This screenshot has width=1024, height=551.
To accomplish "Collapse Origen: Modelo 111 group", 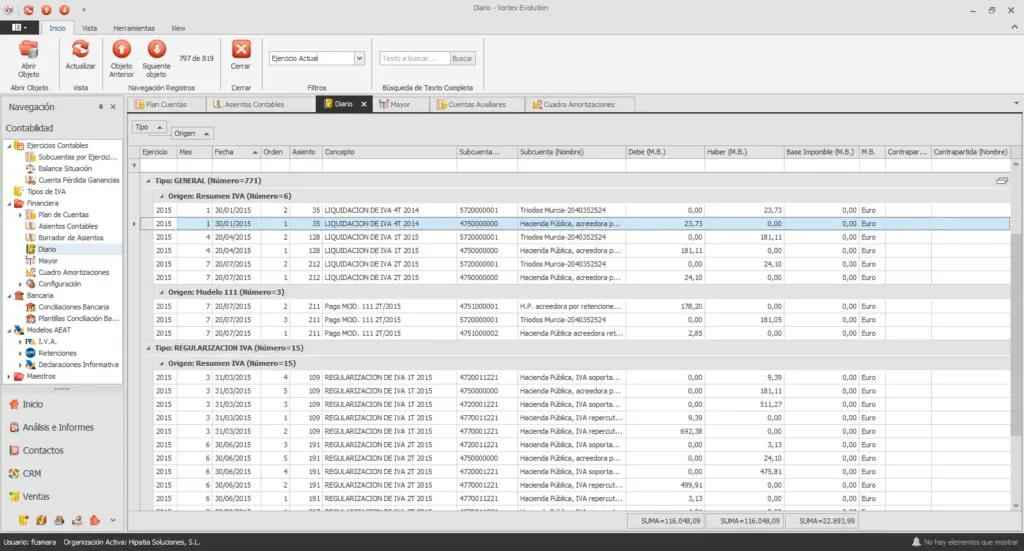I will [x=162, y=292].
